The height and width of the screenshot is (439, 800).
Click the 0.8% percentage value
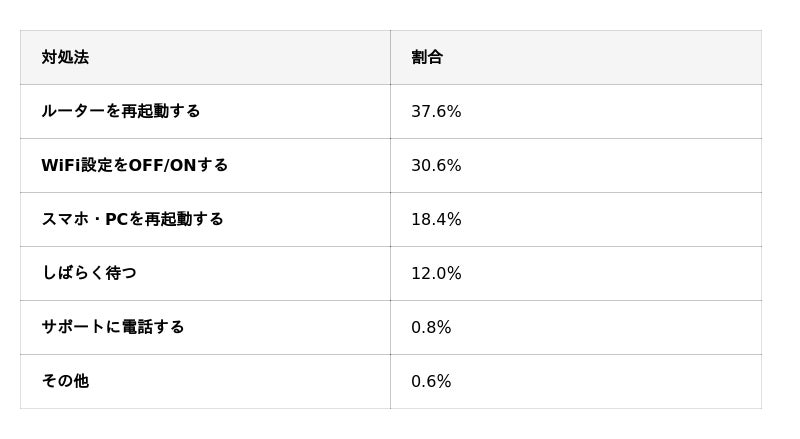(431, 328)
